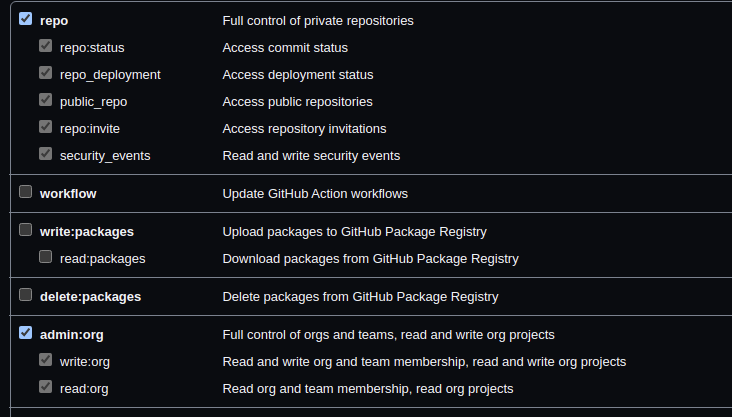
Task: Toggle the security_events checkbox
Action: (x=46, y=154)
